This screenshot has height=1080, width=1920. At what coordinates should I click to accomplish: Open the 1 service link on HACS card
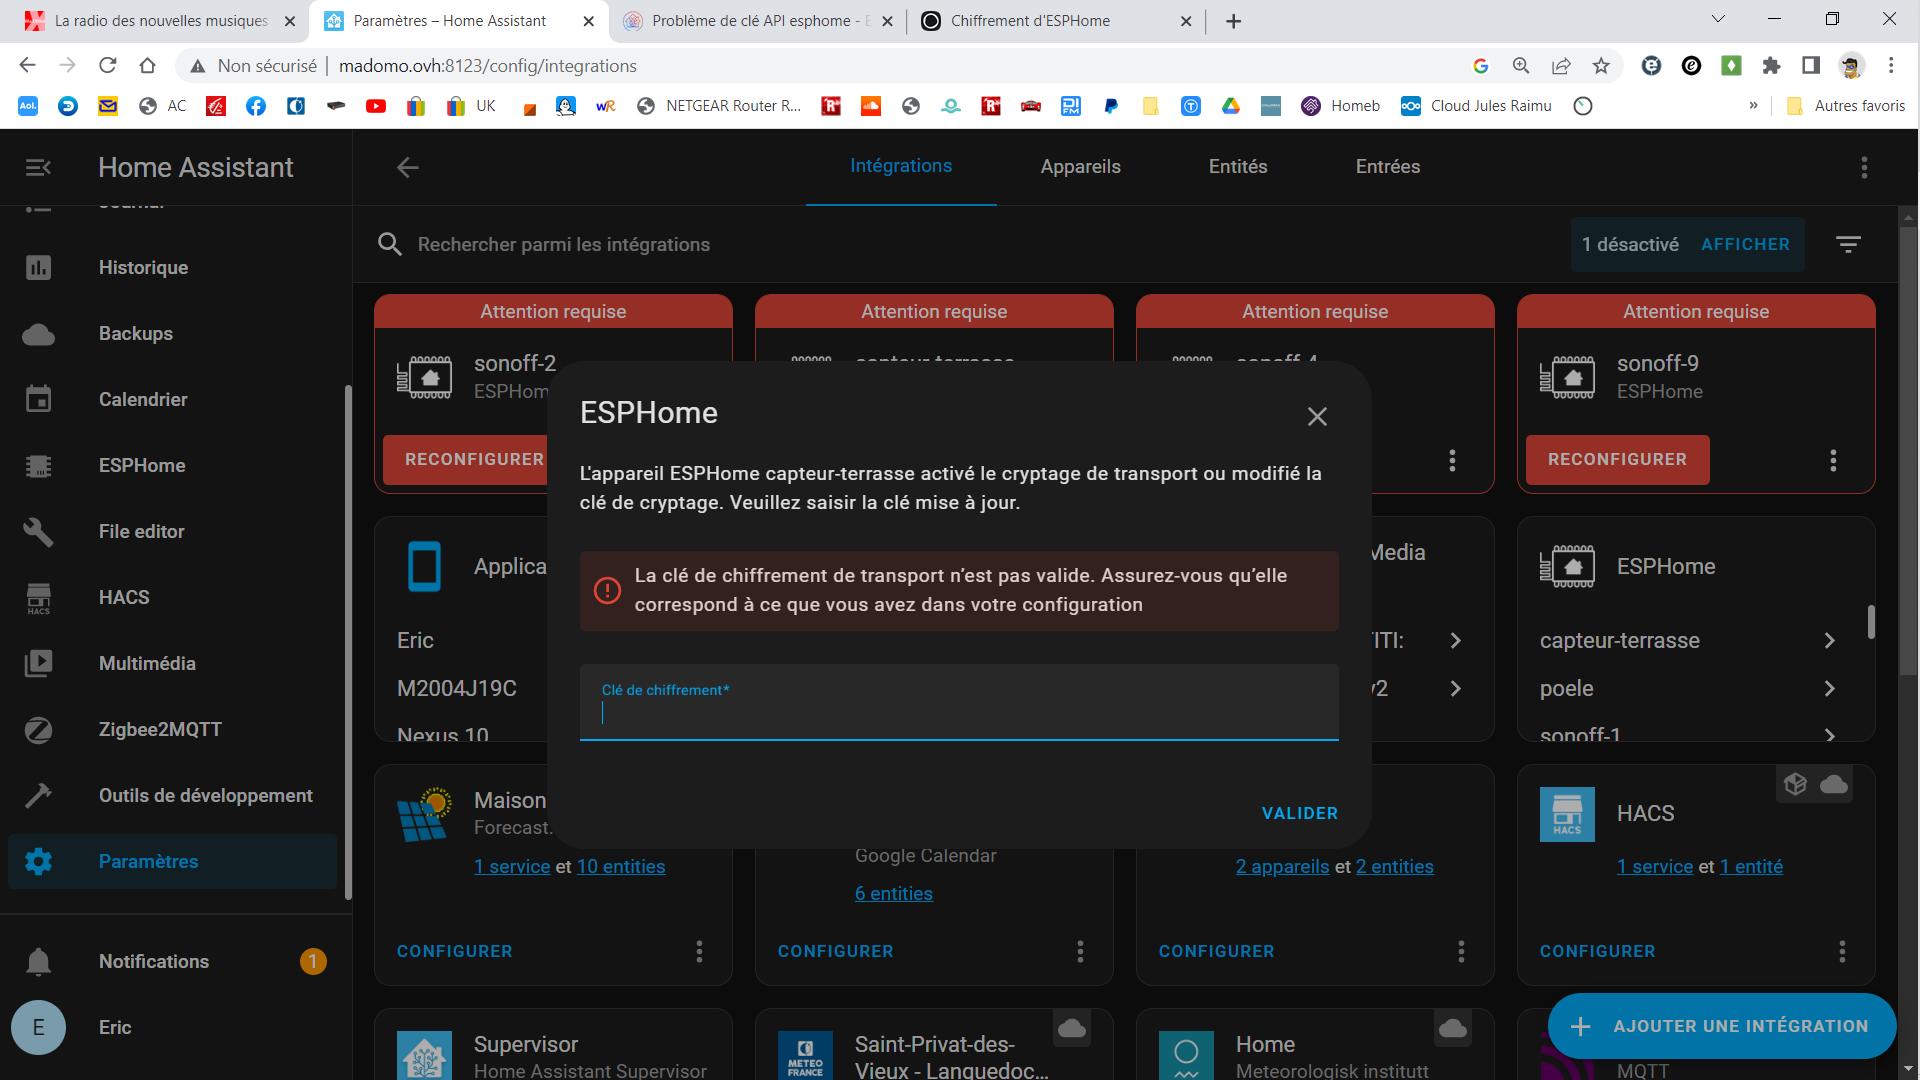(x=1655, y=867)
